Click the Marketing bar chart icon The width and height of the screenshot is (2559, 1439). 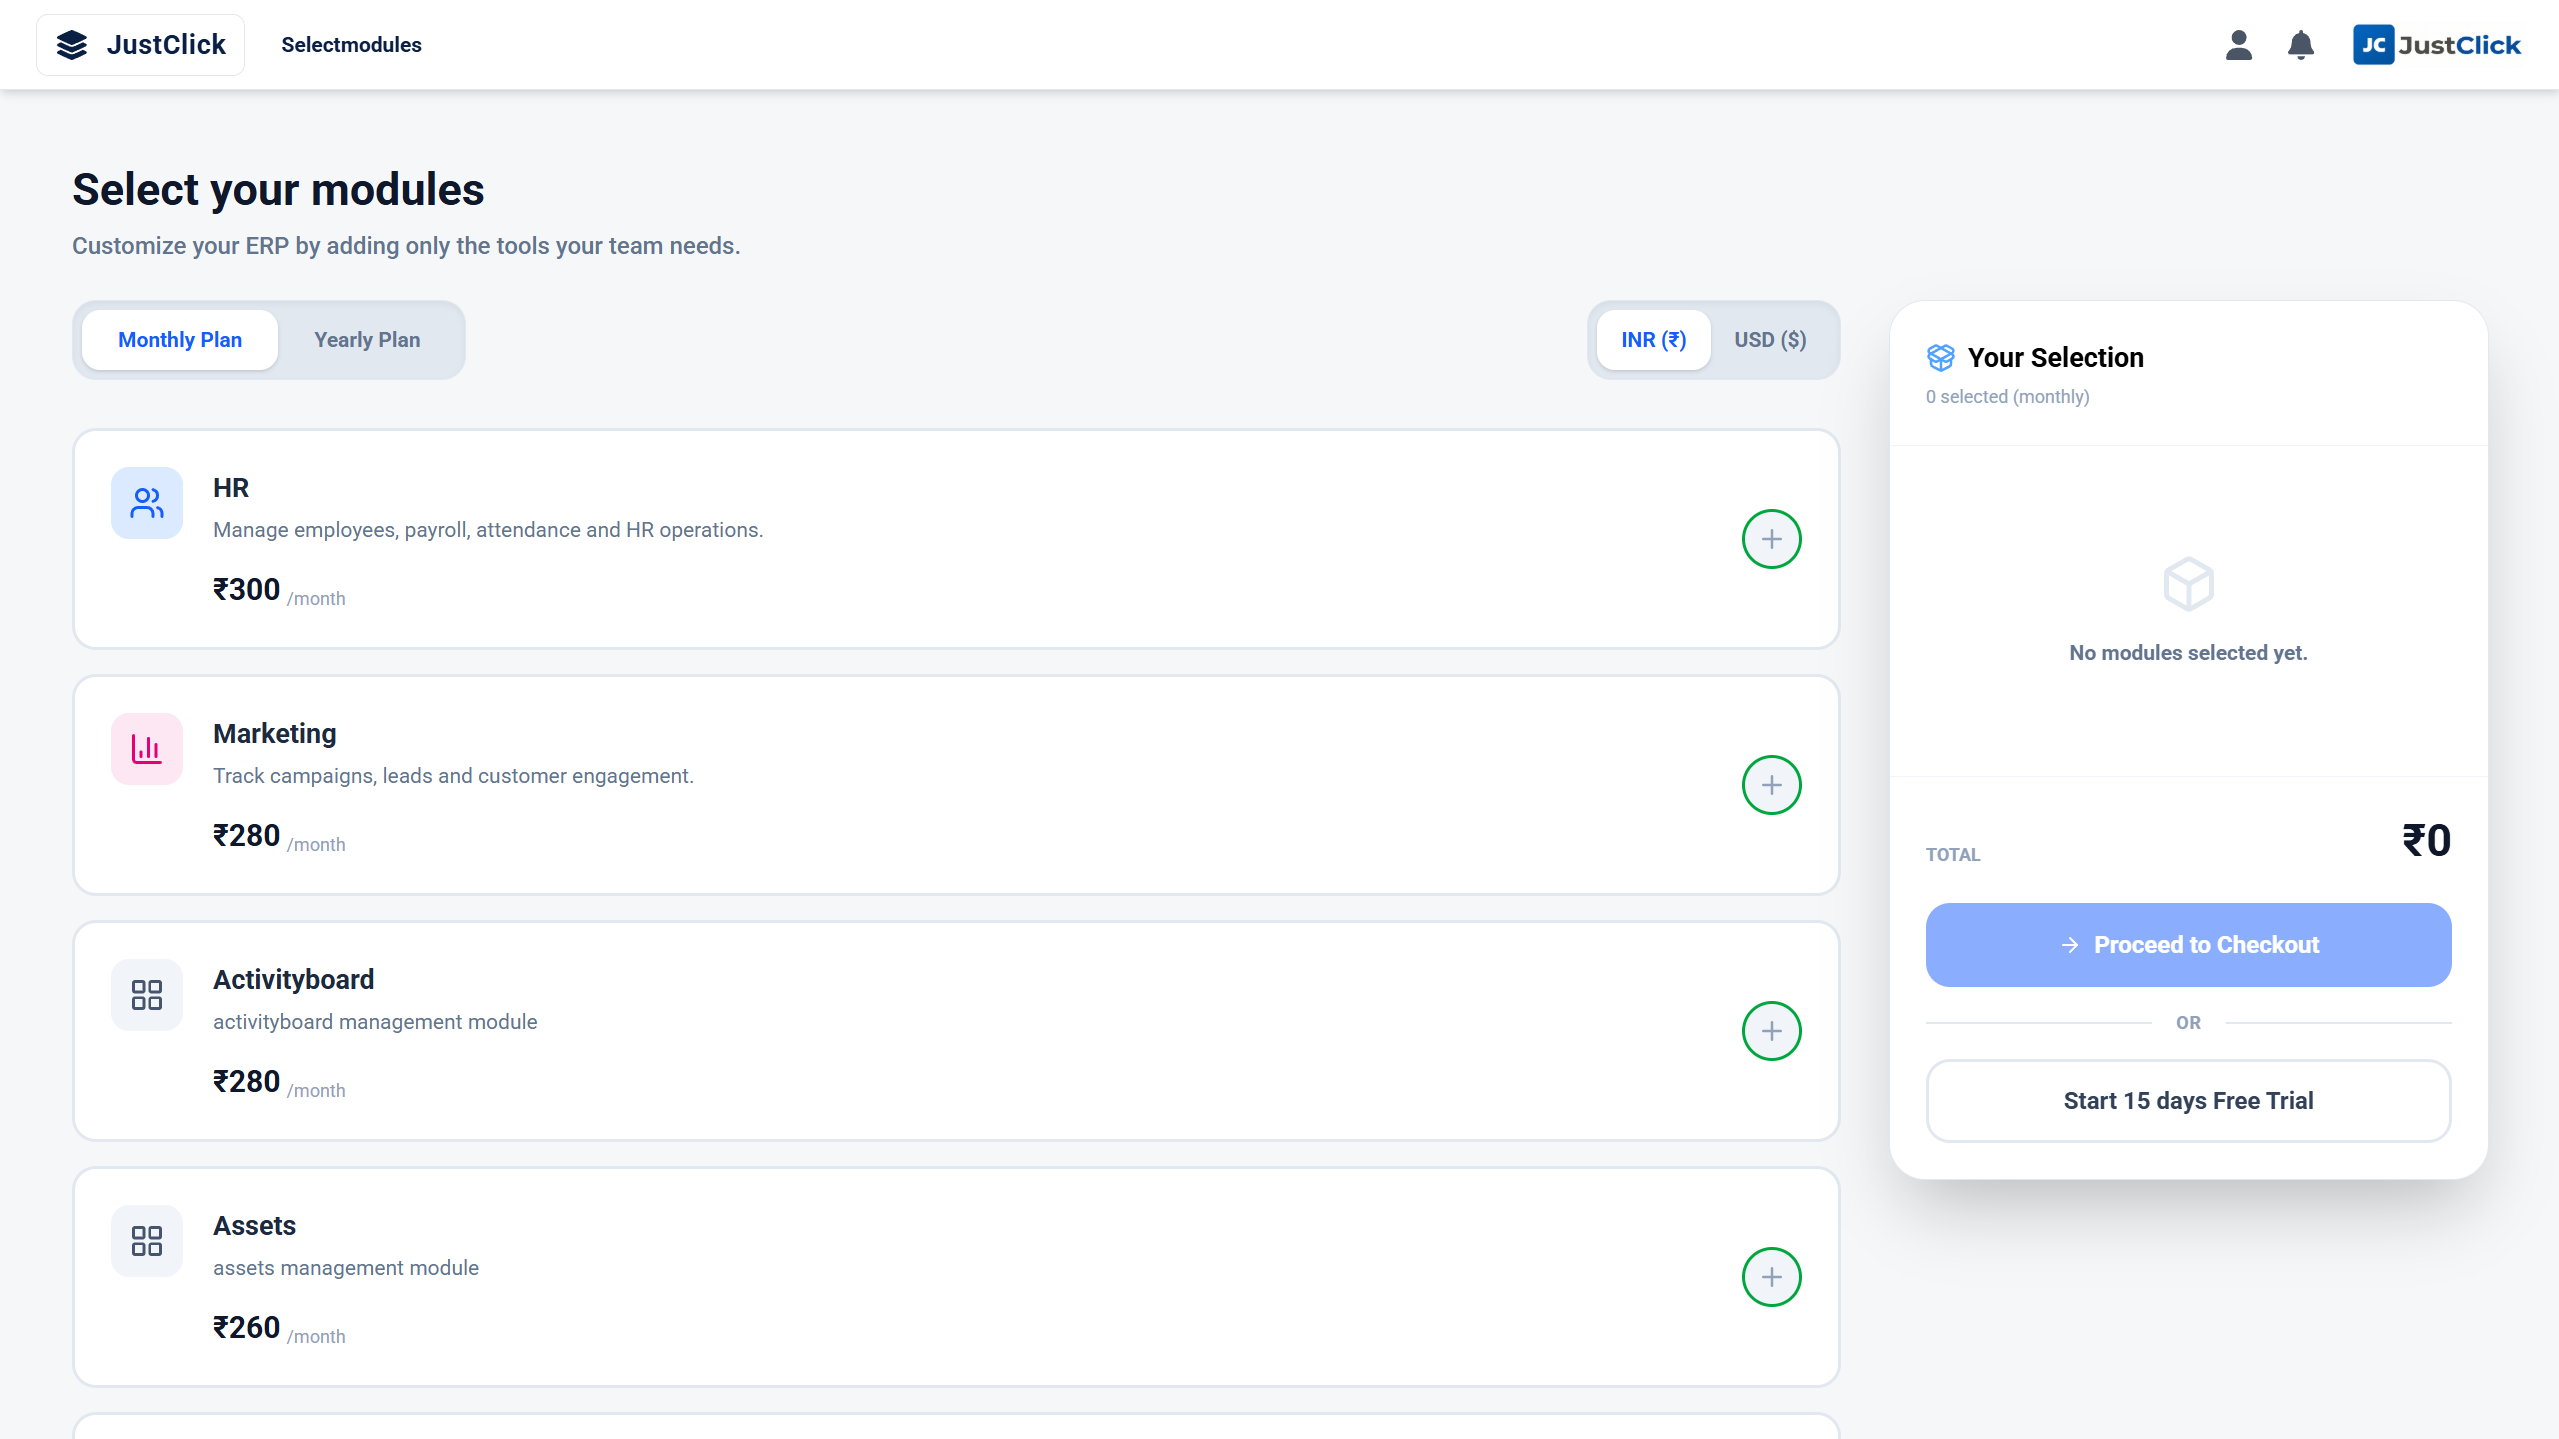[147, 749]
